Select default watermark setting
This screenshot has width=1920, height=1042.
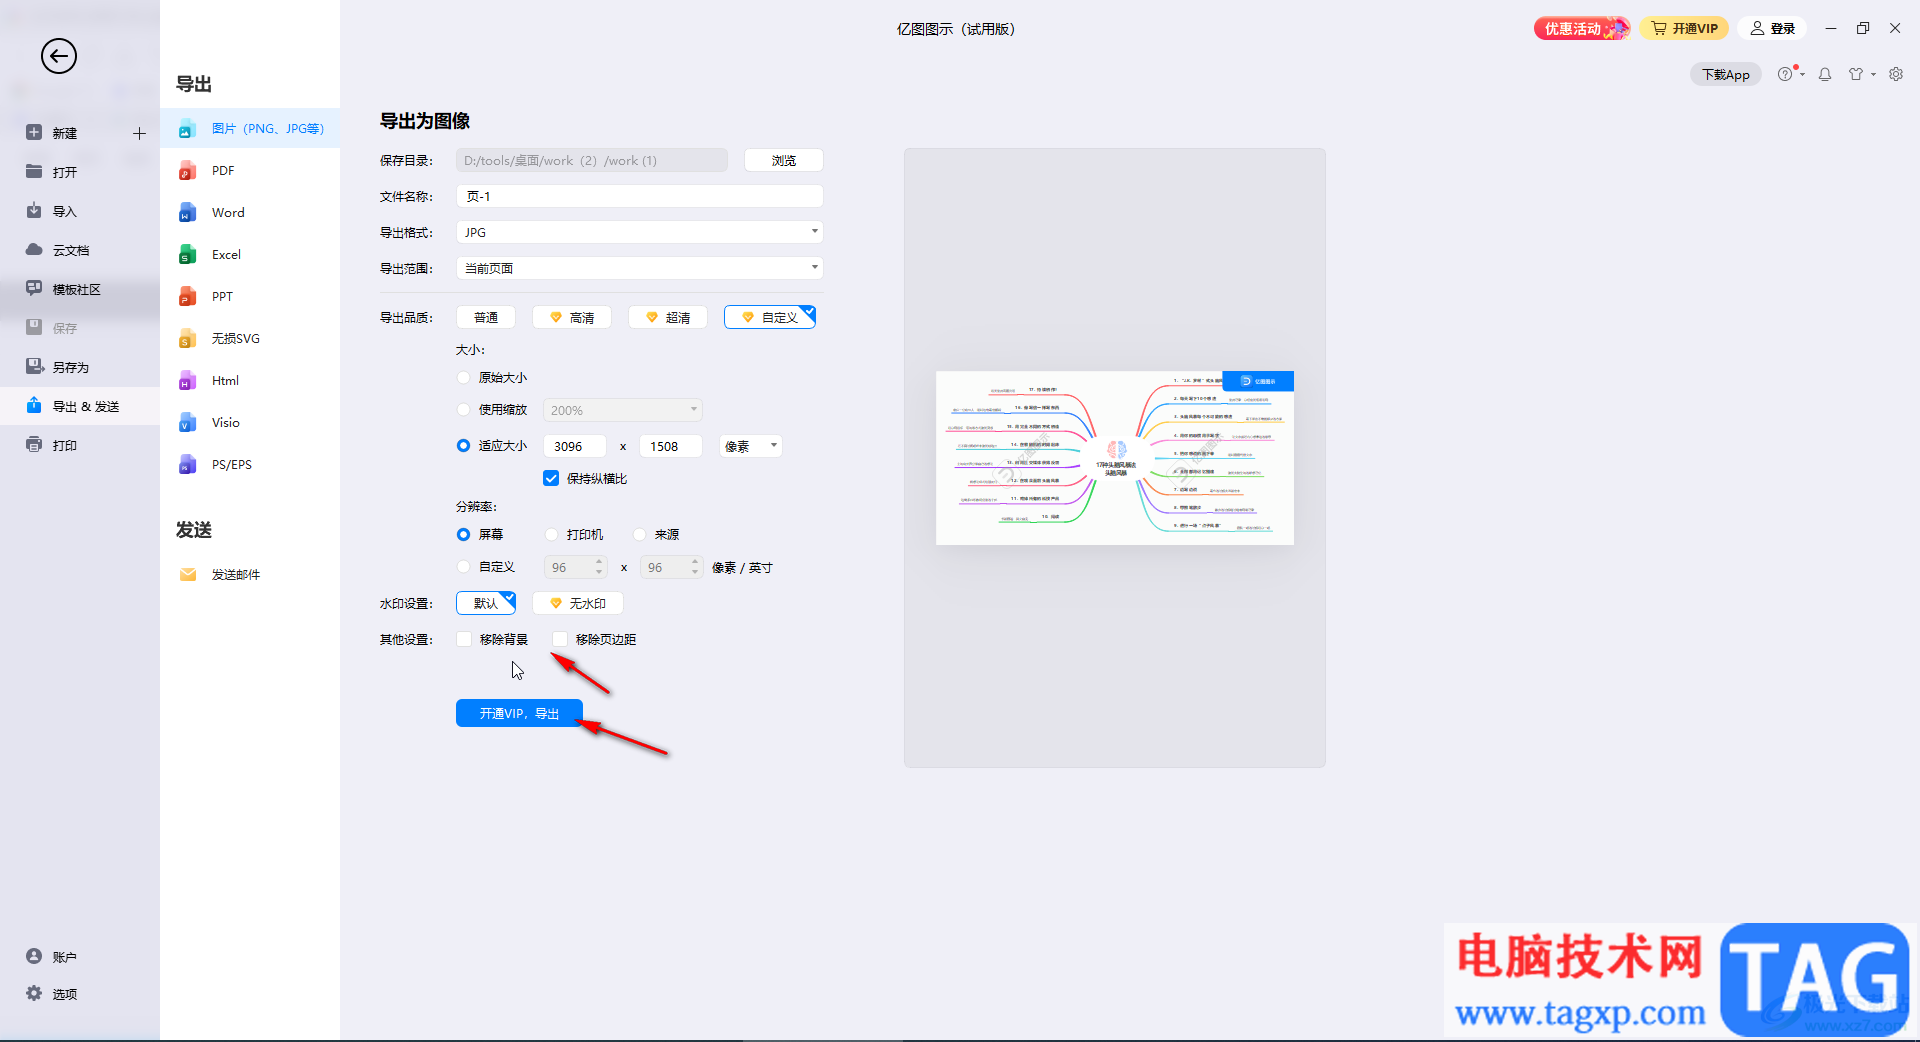pyautogui.click(x=486, y=603)
